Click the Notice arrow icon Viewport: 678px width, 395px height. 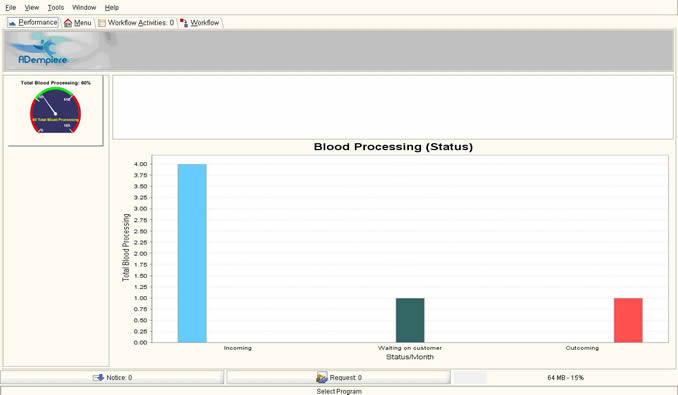point(99,377)
